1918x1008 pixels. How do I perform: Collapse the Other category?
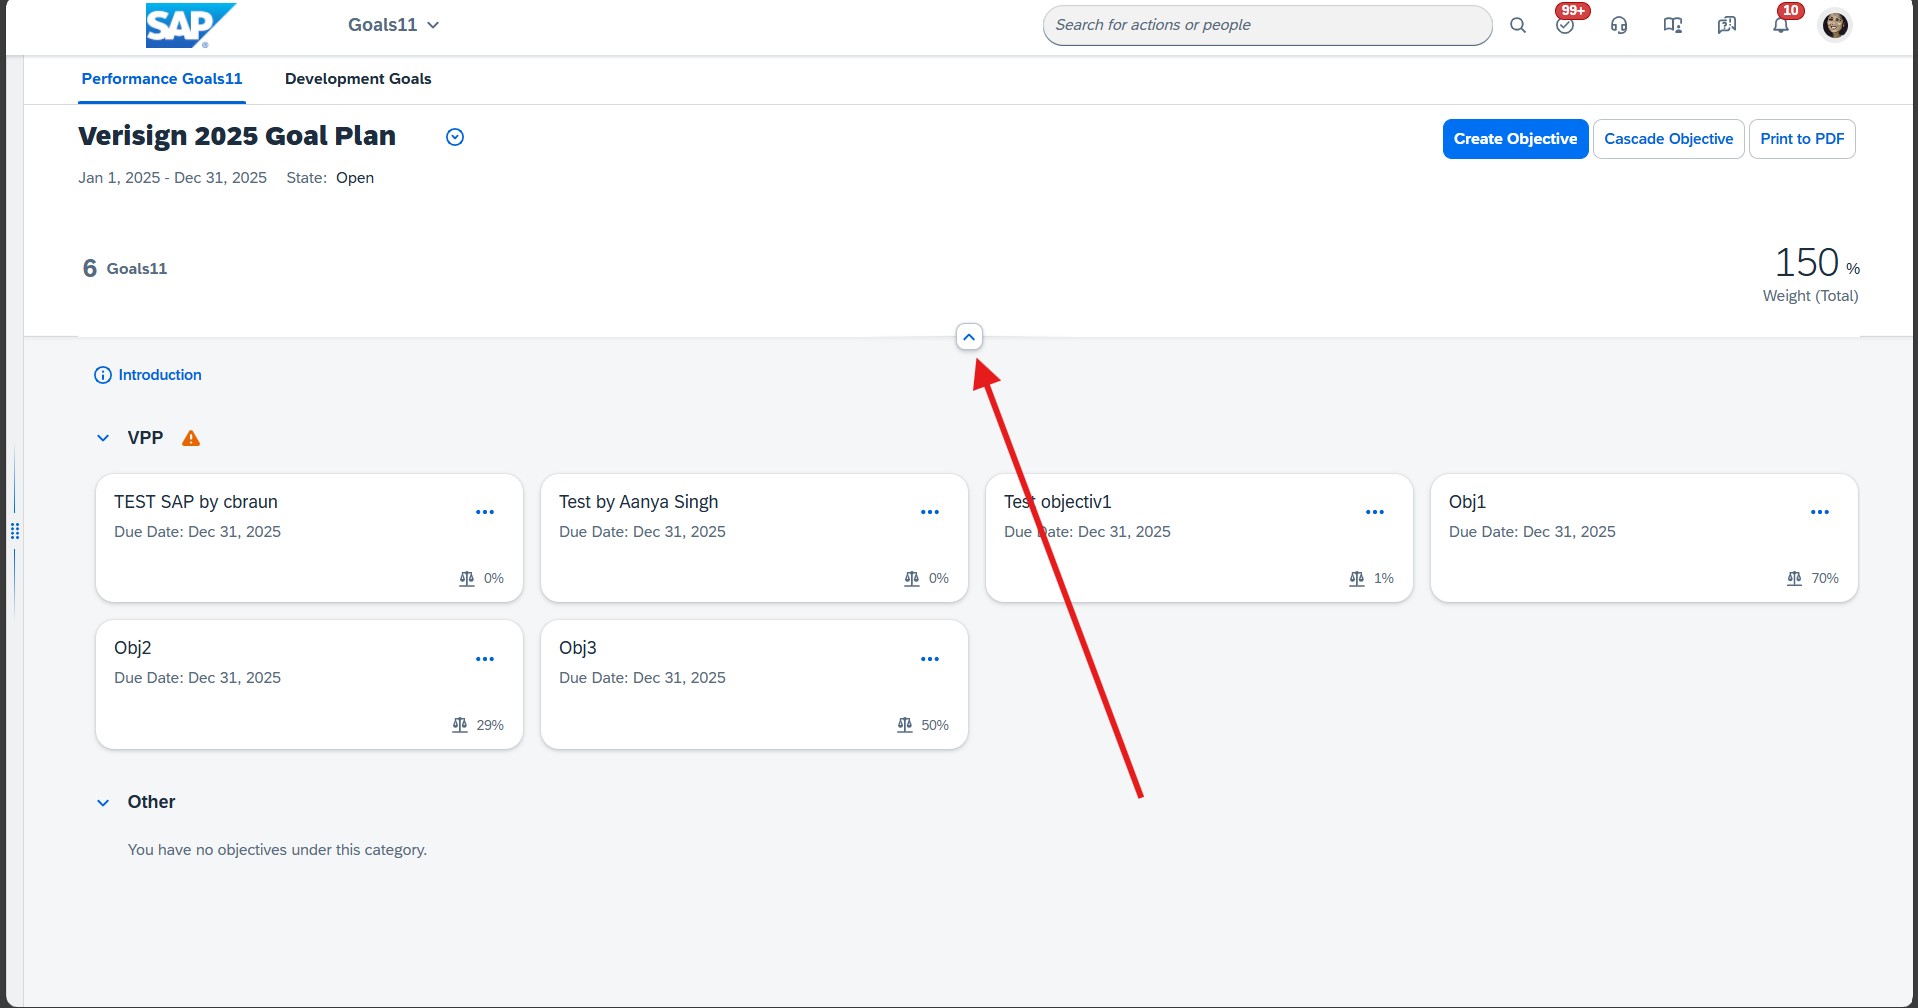(x=103, y=802)
